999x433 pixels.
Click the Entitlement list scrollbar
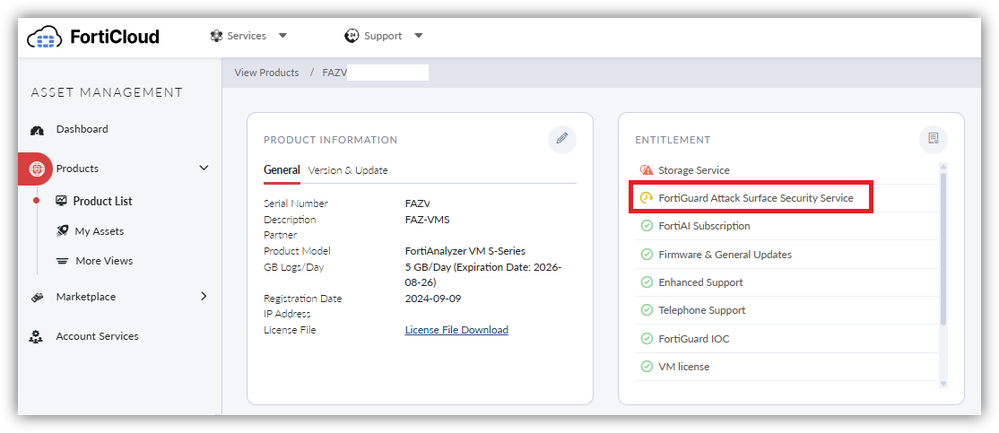coord(943,250)
